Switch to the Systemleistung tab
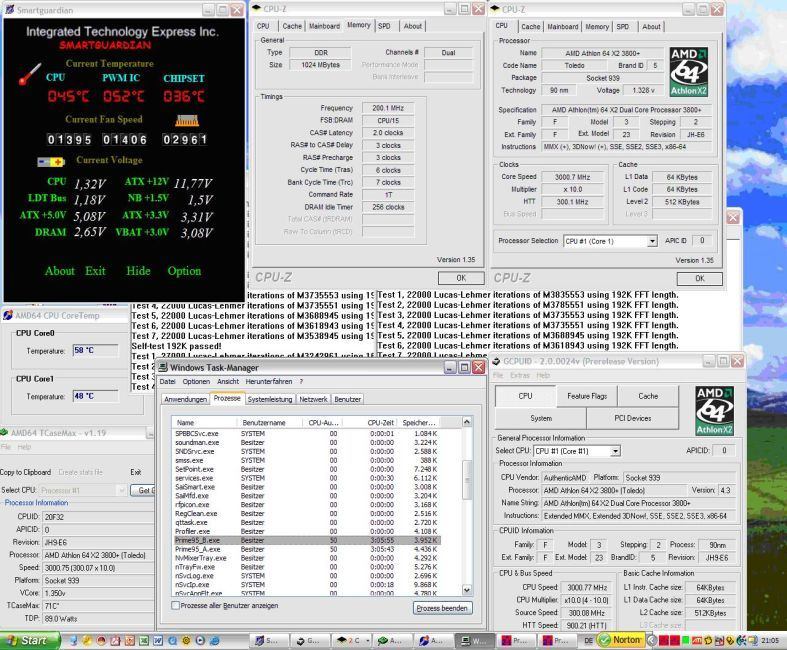 click(270, 399)
